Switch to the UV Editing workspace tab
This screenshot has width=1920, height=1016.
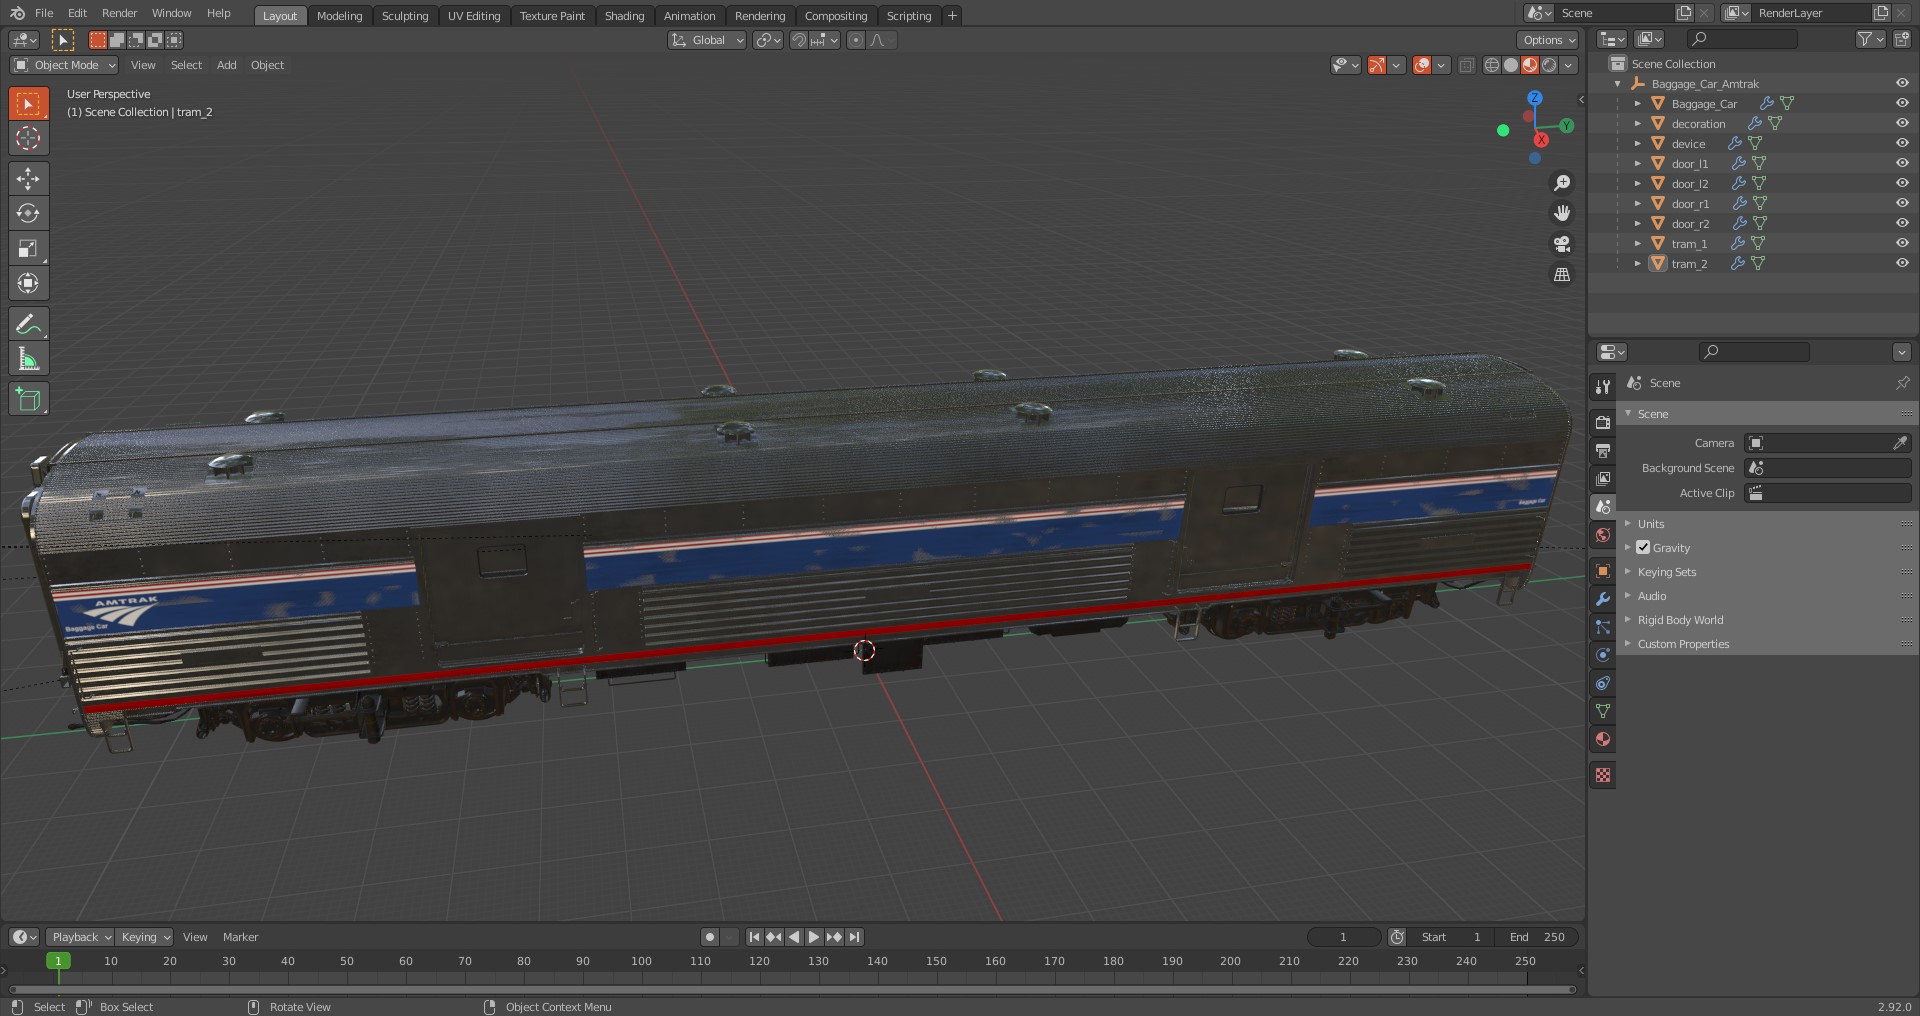(474, 16)
